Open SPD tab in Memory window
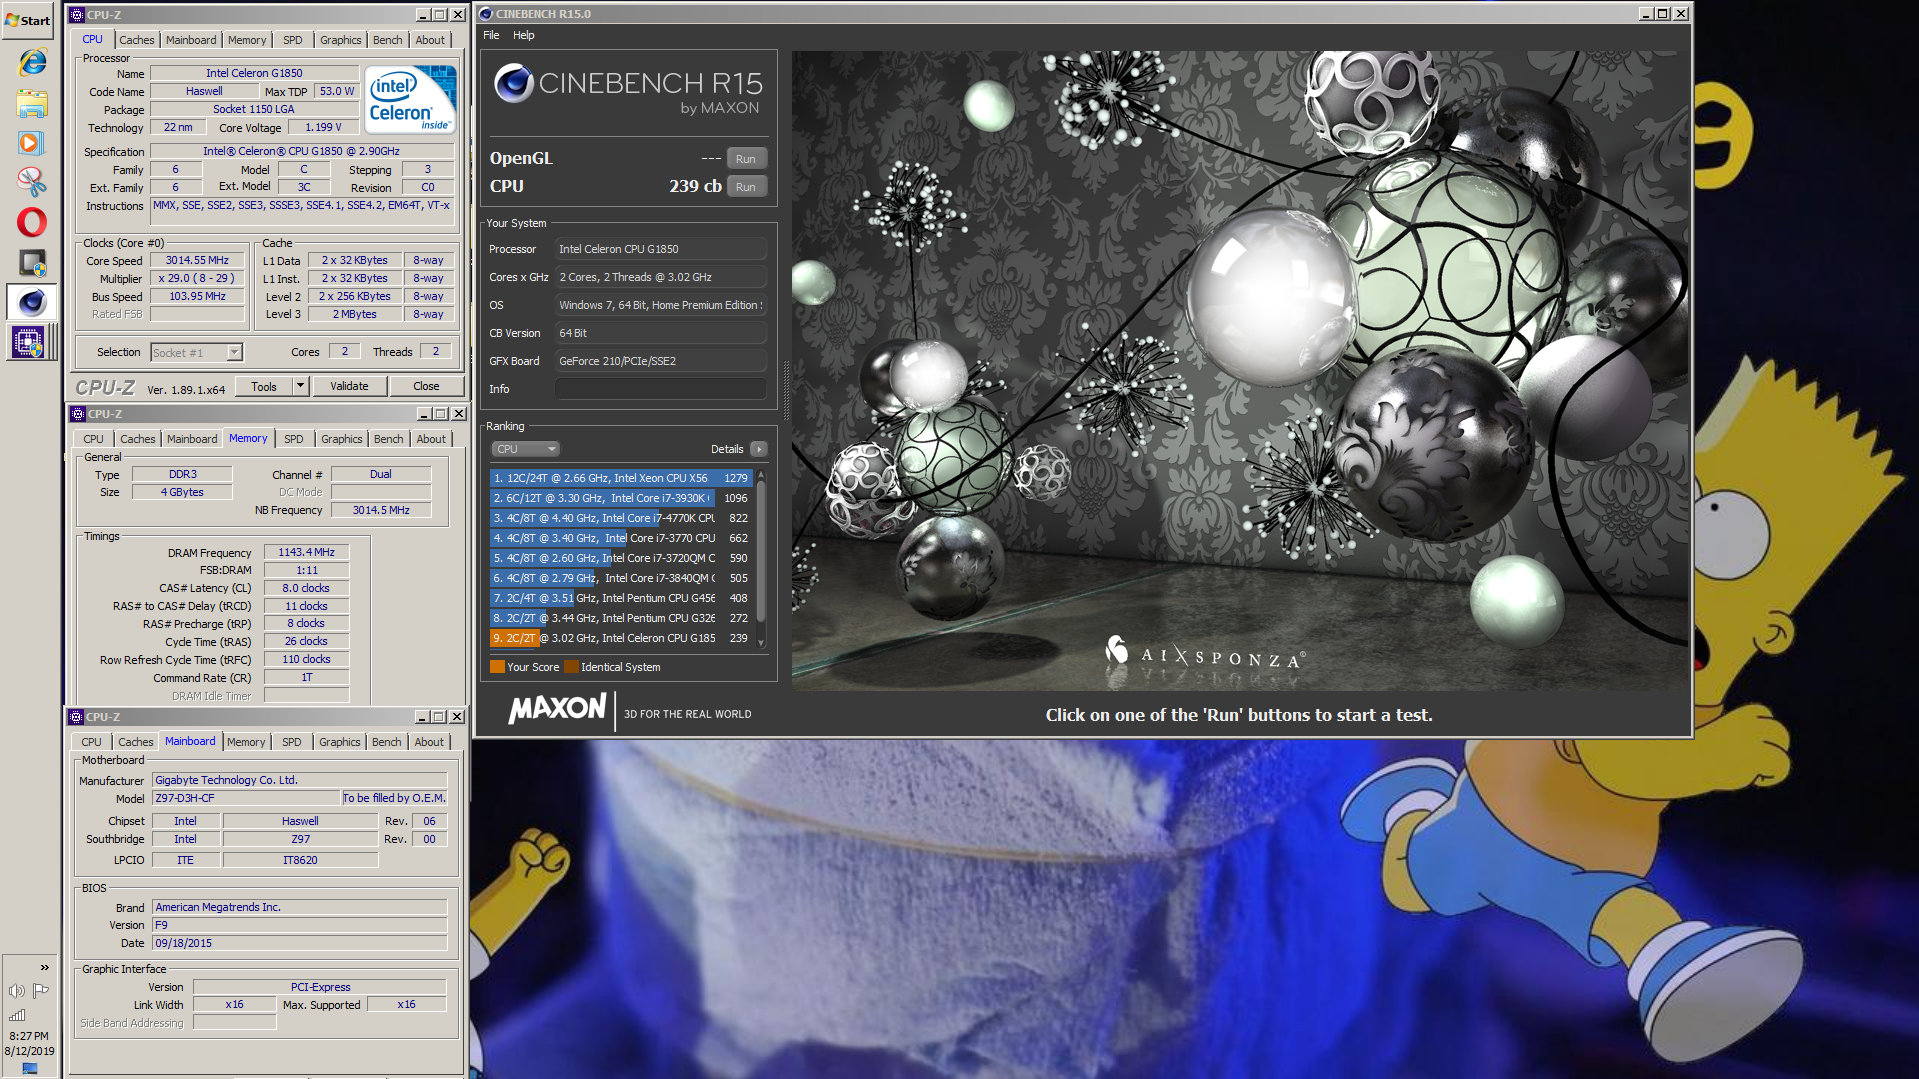This screenshot has width=1919, height=1079. (294, 439)
